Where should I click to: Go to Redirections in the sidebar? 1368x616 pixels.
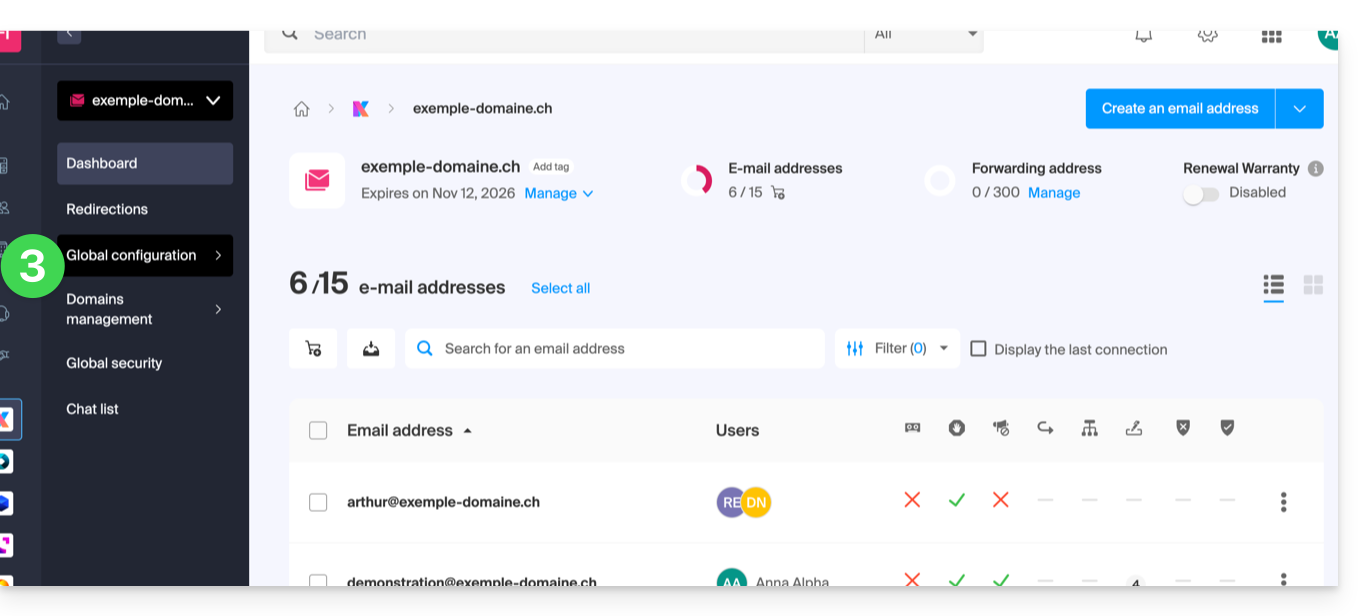pyautogui.click(x=107, y=209)
